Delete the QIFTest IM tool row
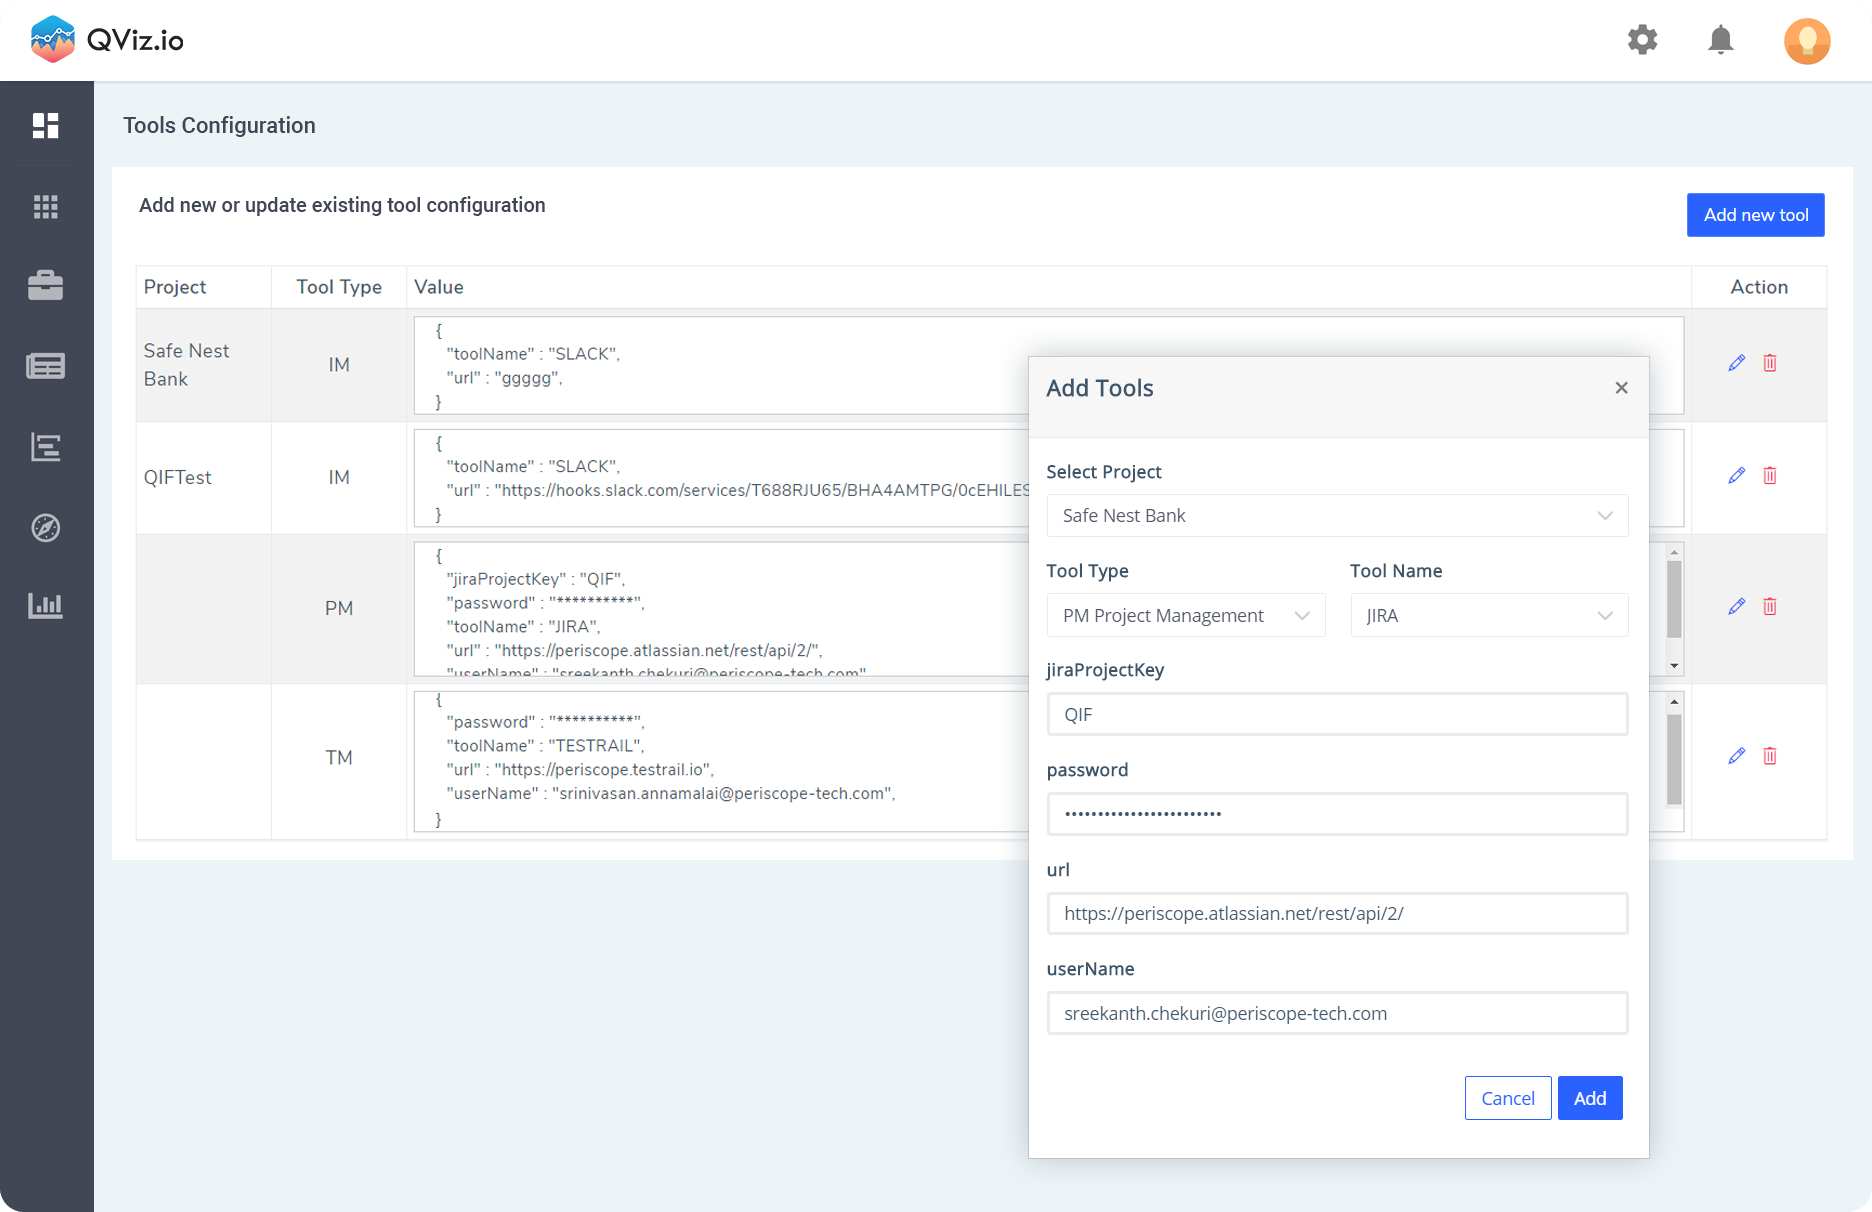This screenshot has height=1212, width=1872. pyautogui.click(x=1770, y=475)
